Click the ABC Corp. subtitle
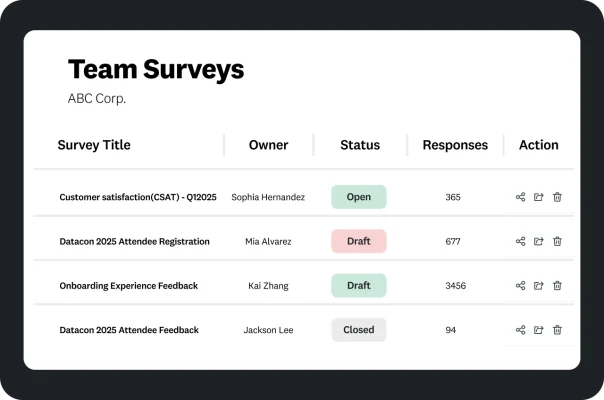604x400 pixels. click(97, 98)
